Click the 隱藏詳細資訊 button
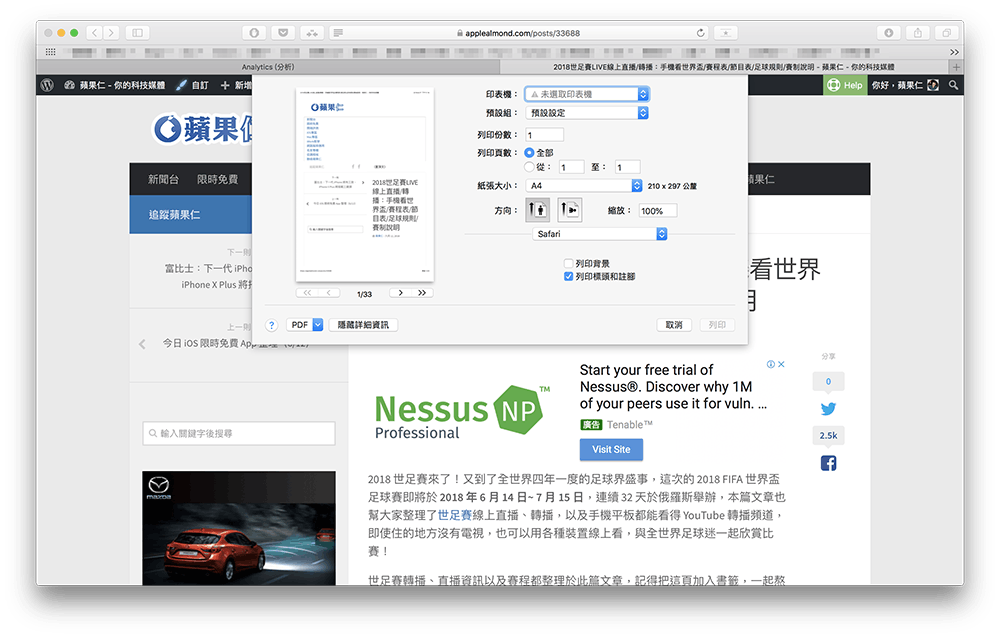Viewport: 1000px width, 637px height. pos(363,325)
